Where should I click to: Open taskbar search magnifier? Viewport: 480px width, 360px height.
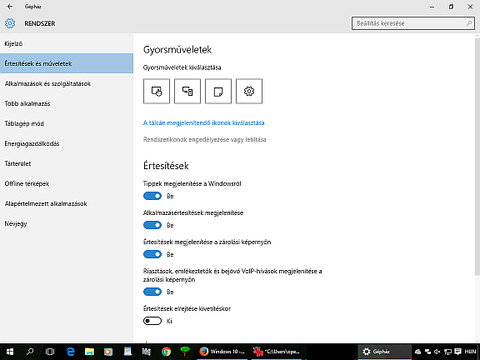click(x=30, y=352)
